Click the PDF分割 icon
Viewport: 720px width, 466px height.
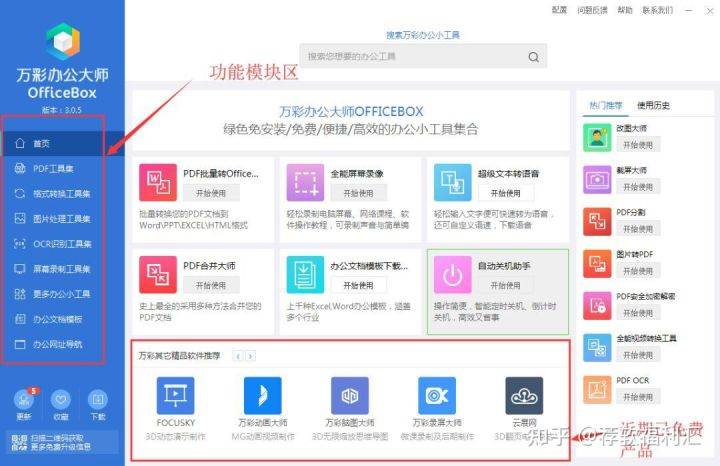597,222
